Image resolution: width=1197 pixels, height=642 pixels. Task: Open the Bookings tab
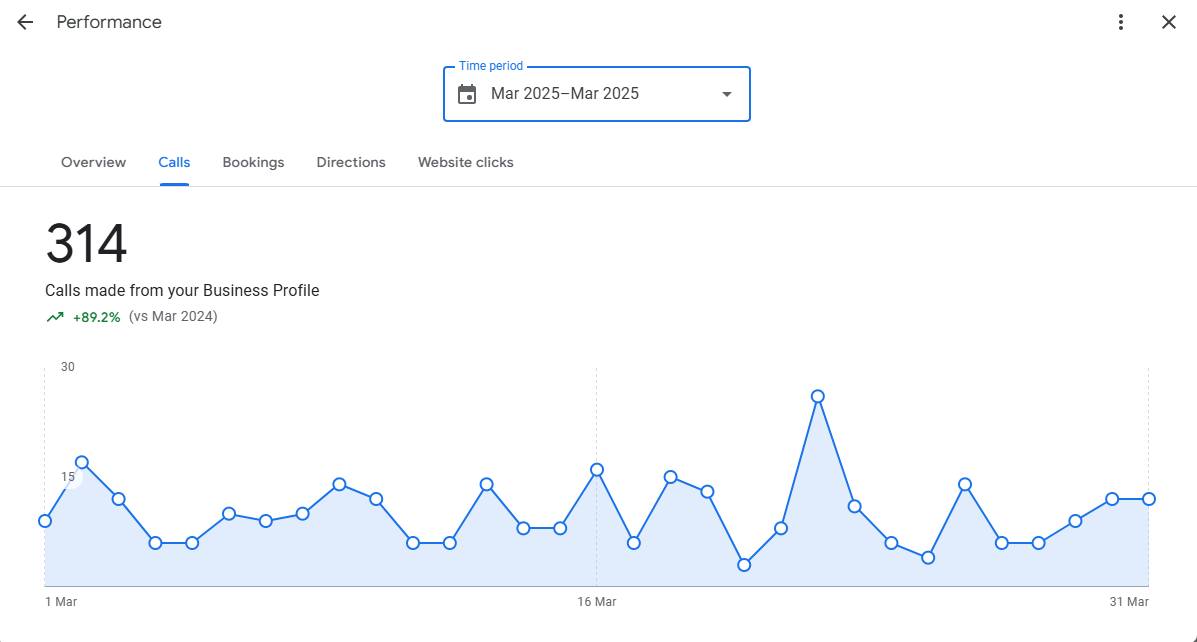tap(253, 162)
